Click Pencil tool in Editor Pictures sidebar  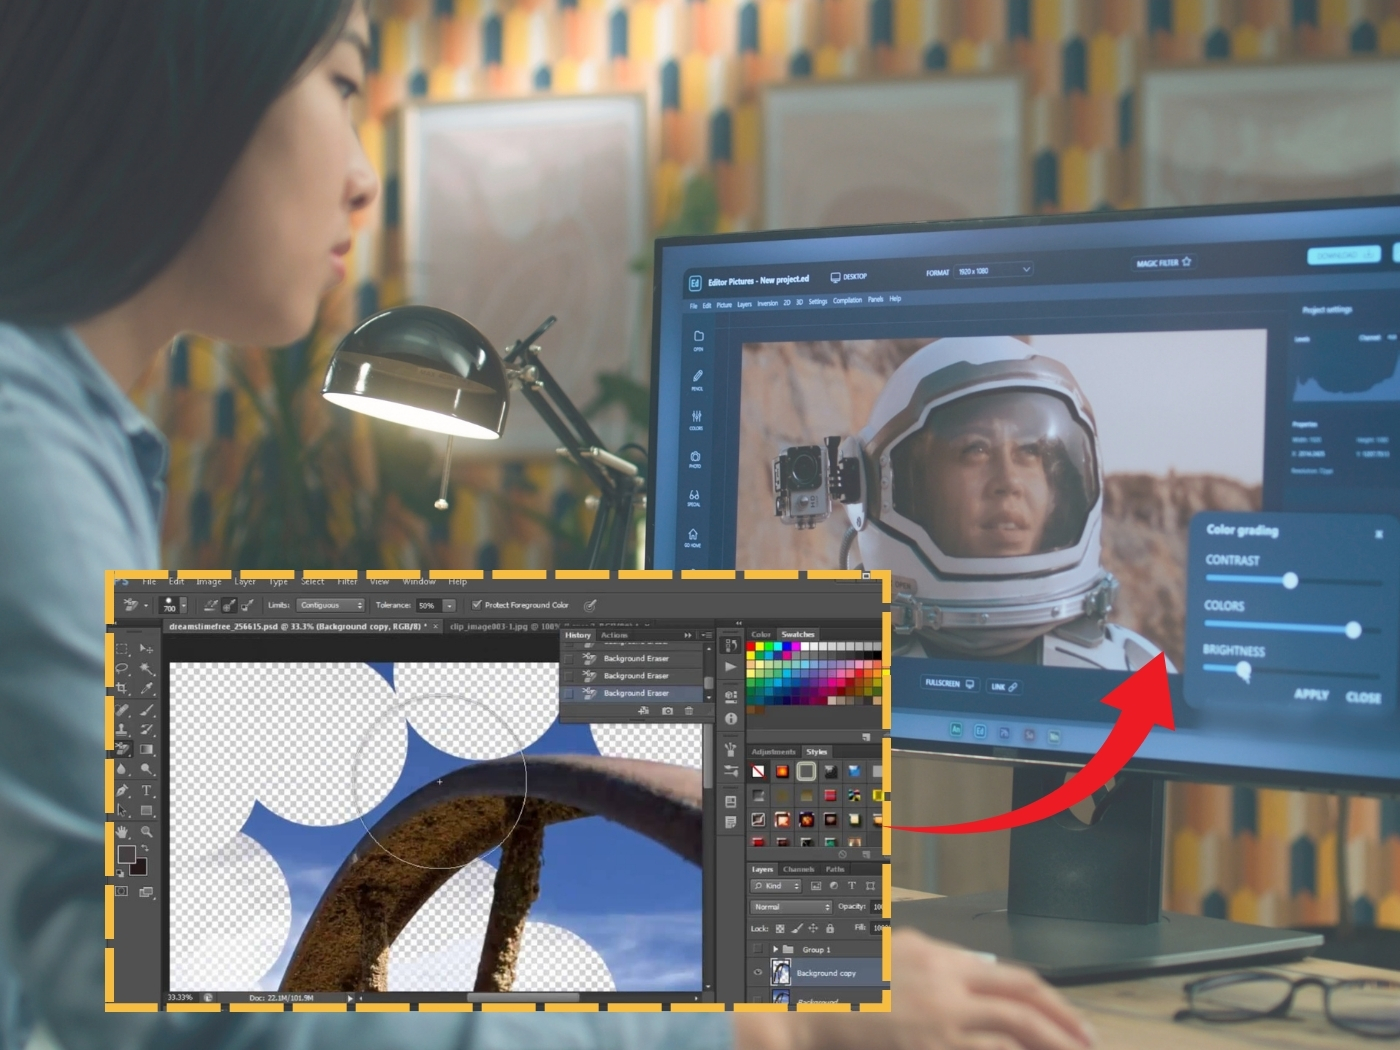697,378
